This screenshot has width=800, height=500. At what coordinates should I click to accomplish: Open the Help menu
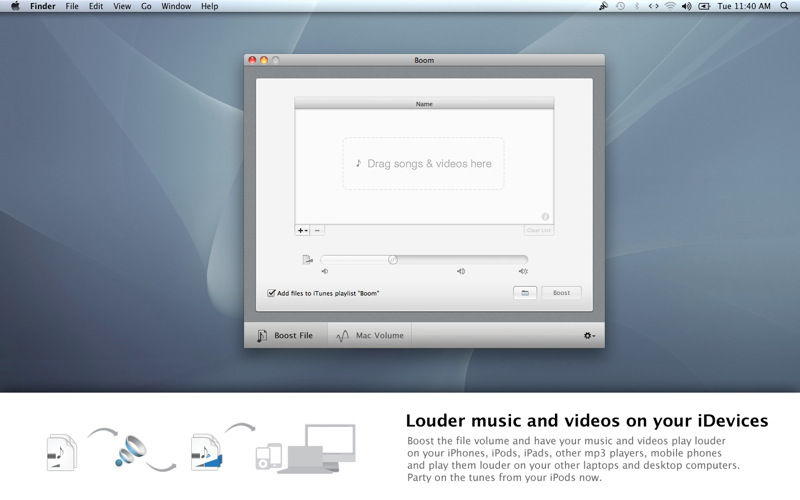(210, 6)
